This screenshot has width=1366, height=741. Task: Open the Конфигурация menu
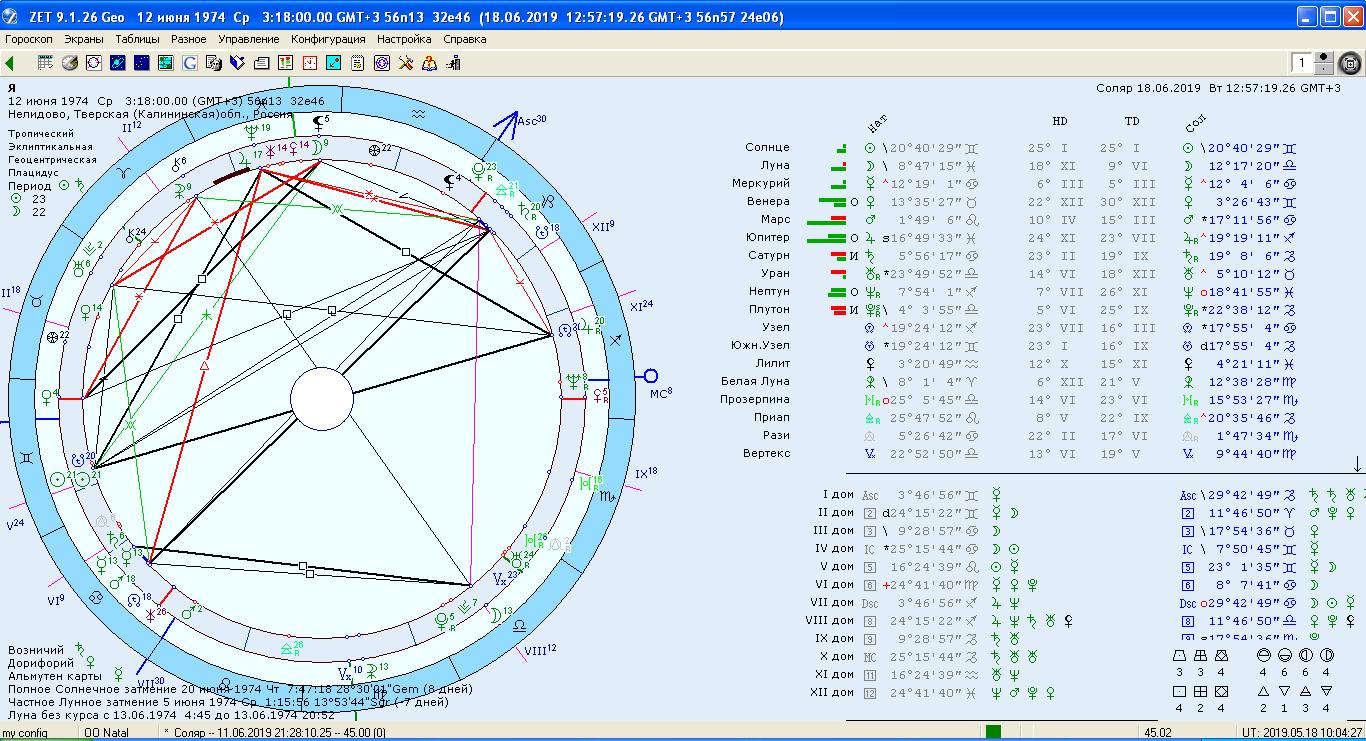pos(328,39)
